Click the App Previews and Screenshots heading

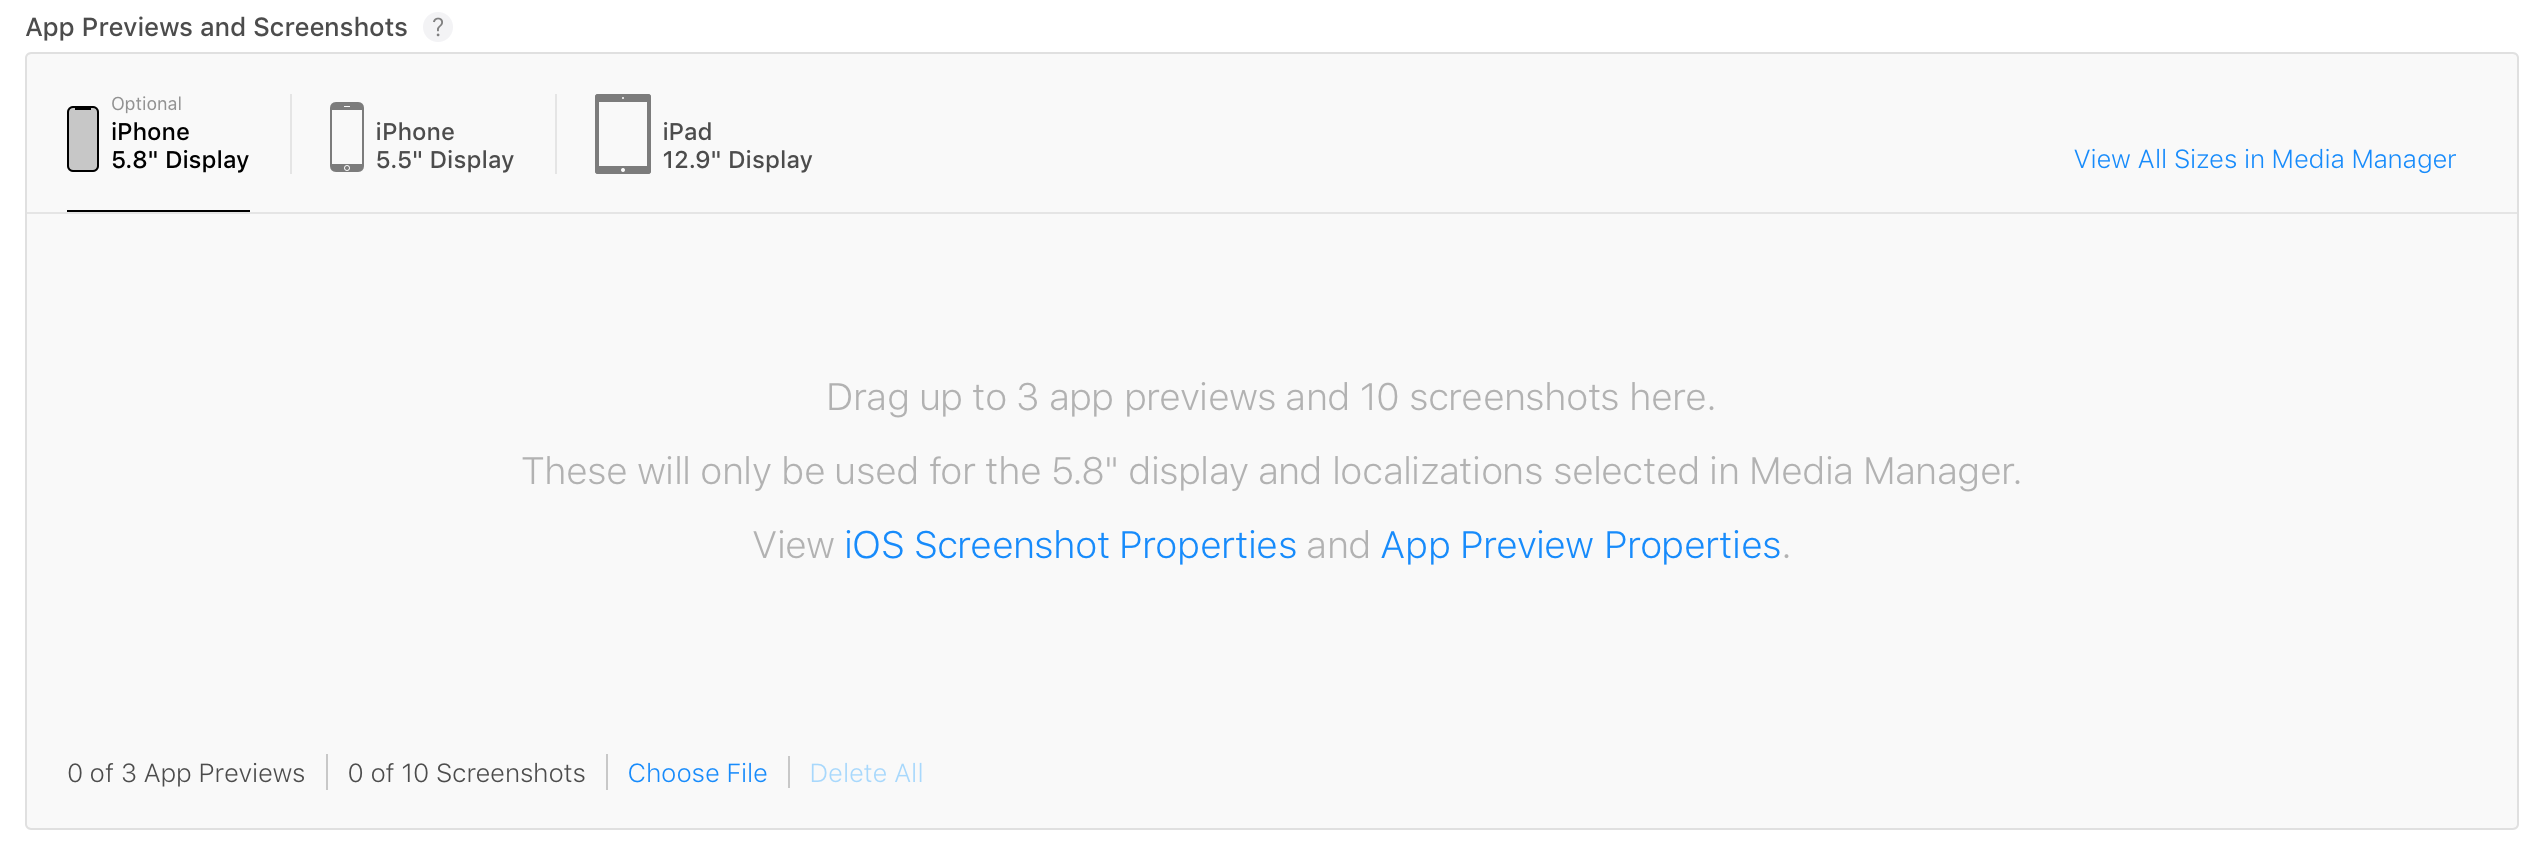click(x=216, y=27)
